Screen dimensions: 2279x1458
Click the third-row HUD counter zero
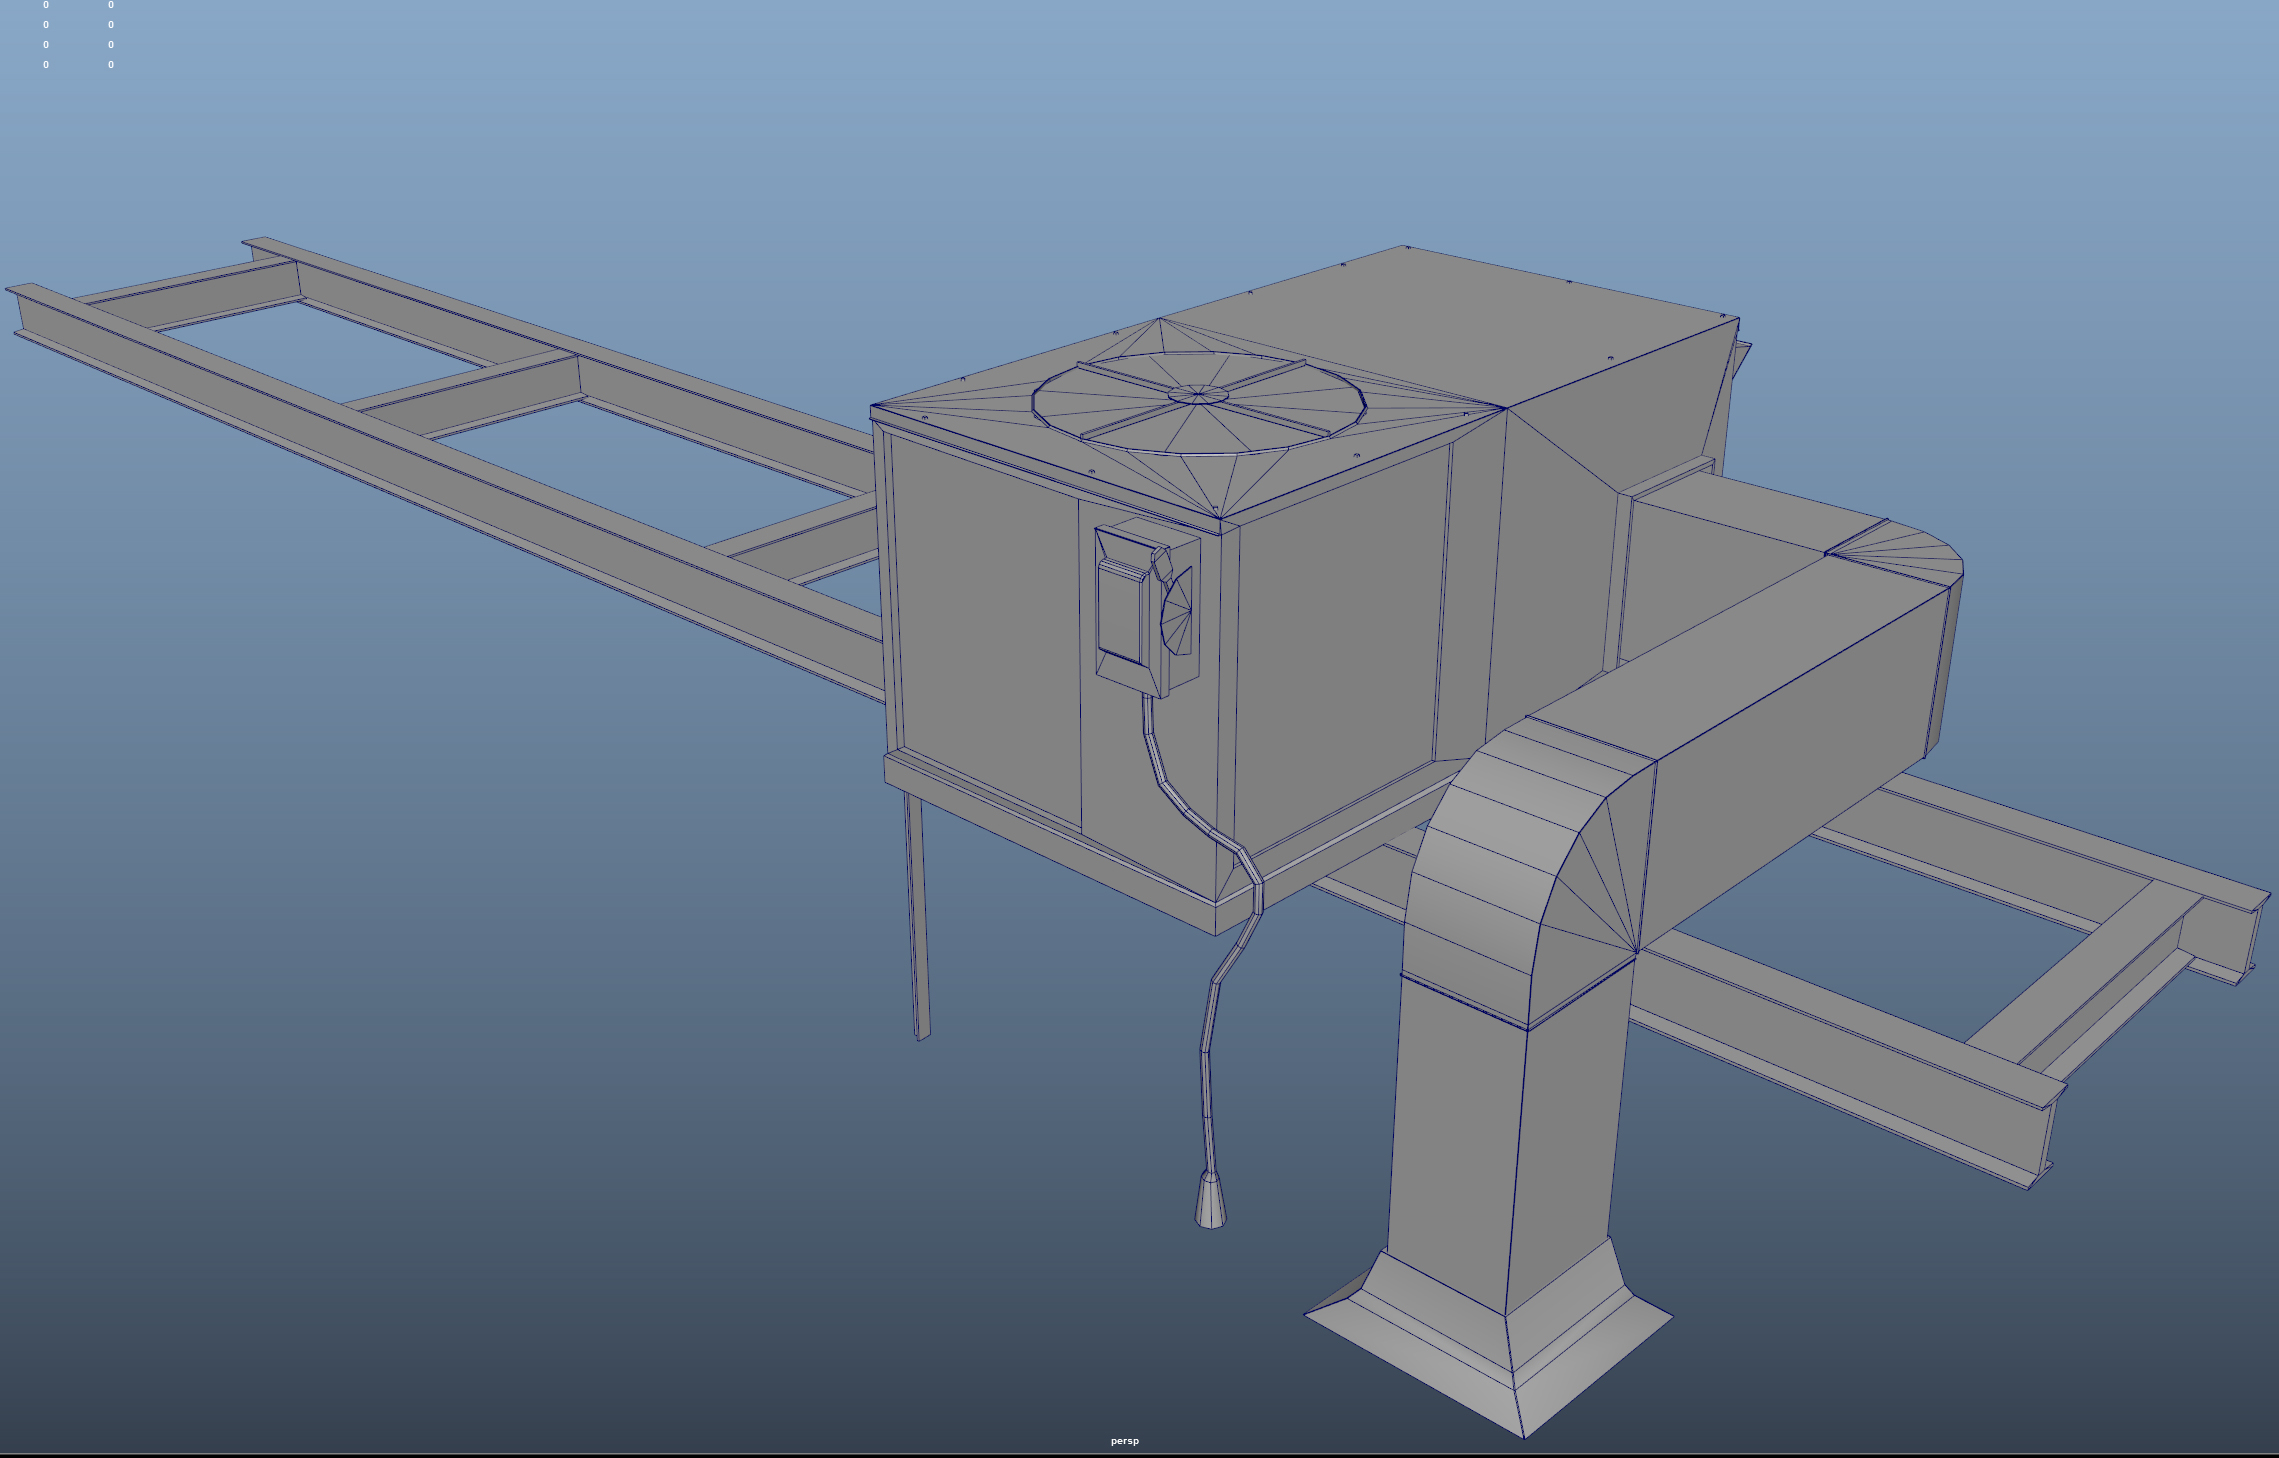[x=45, y=44]
